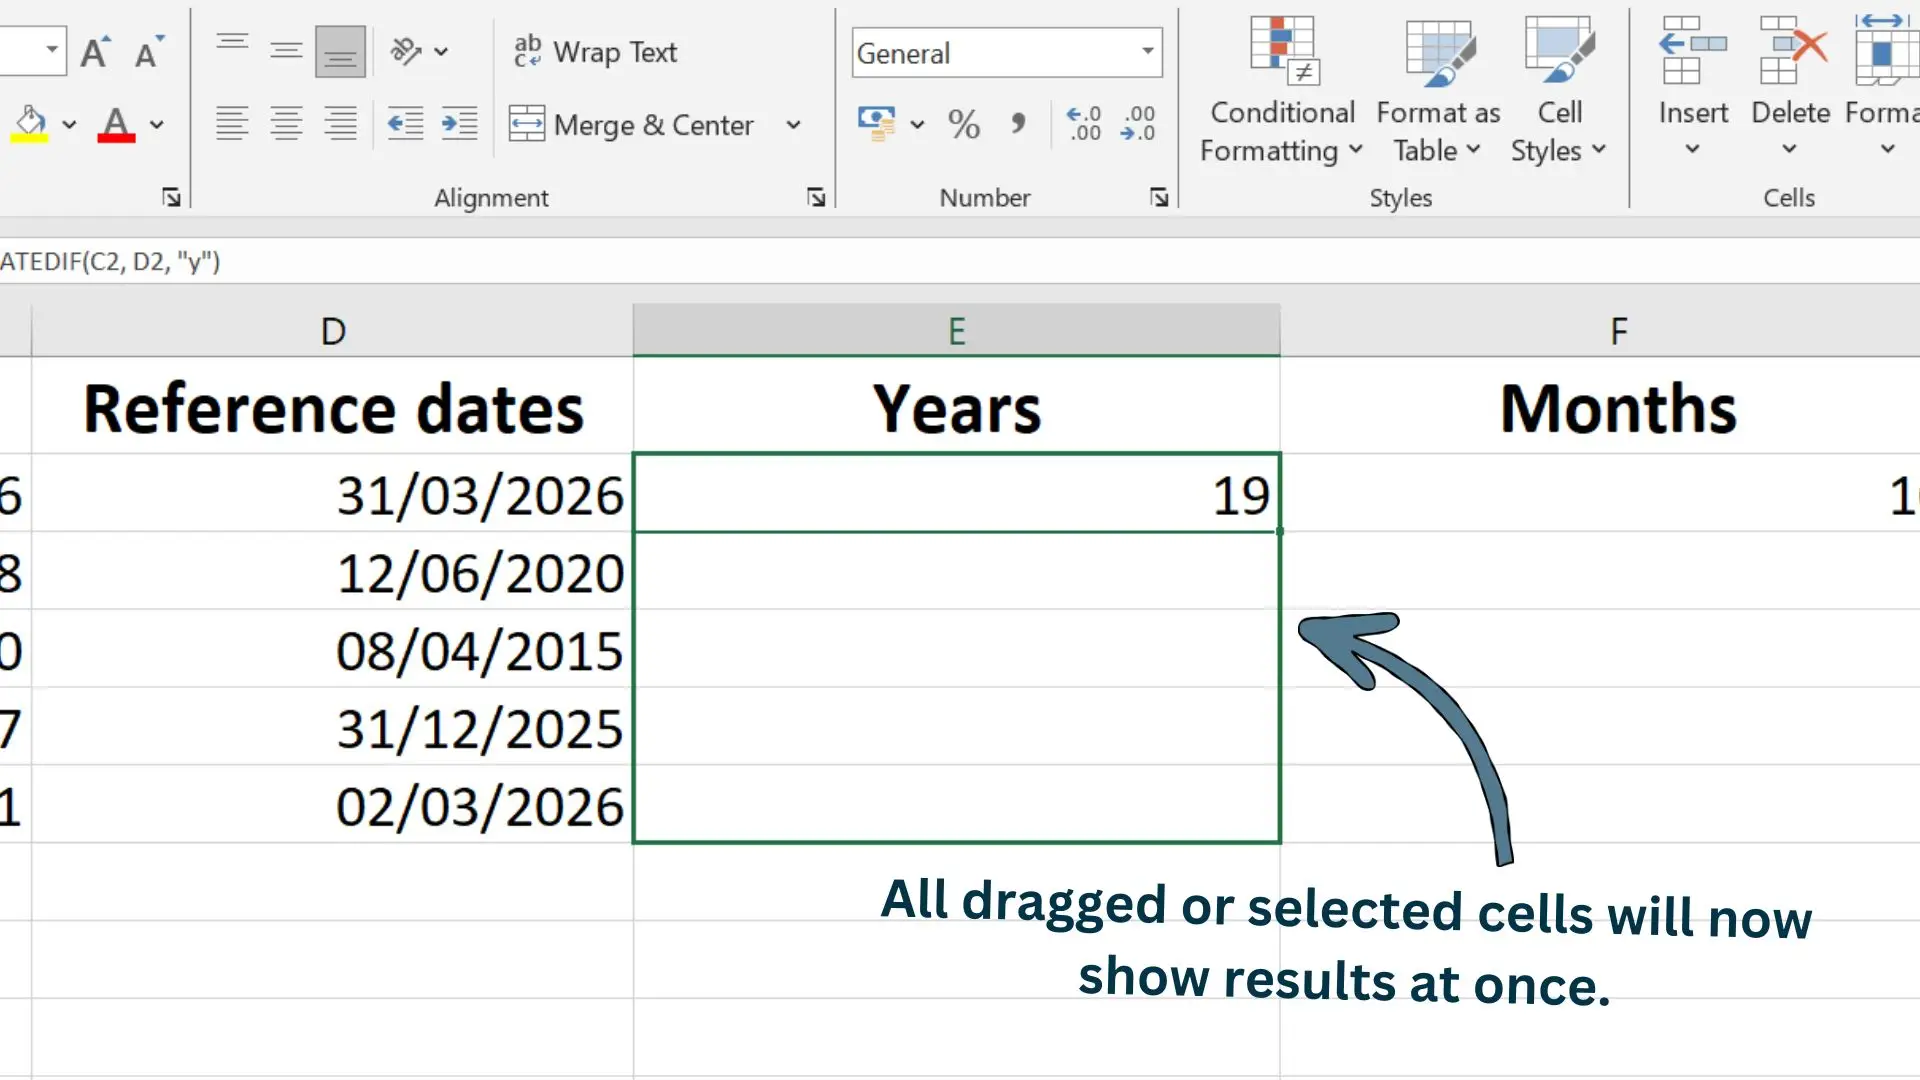Click the Comma Style icon

click(x=1019, y=124)
